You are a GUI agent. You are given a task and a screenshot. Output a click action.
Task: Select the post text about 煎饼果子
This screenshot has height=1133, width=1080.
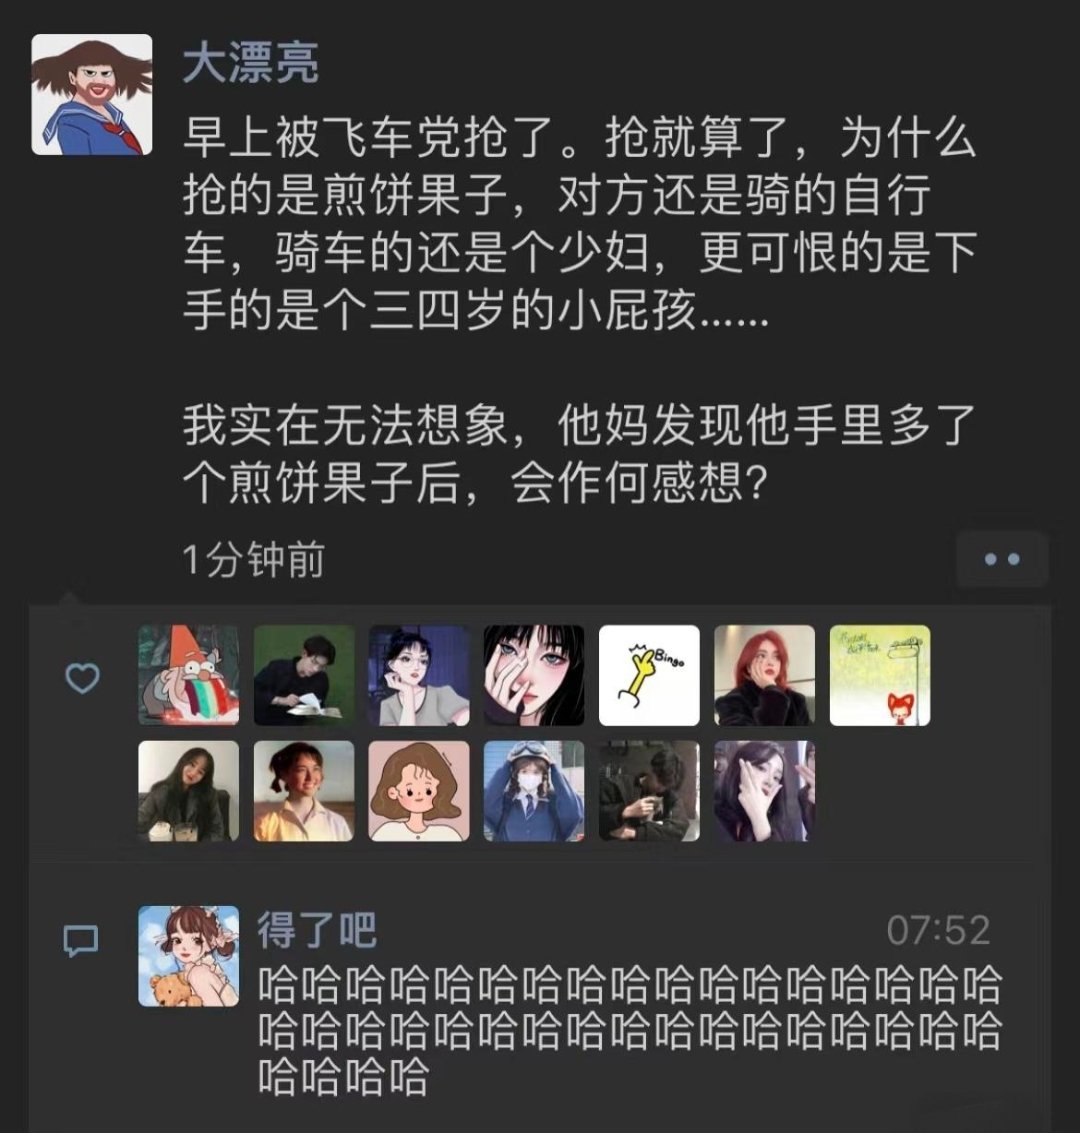pyautogui.click(x=579, y=310)
